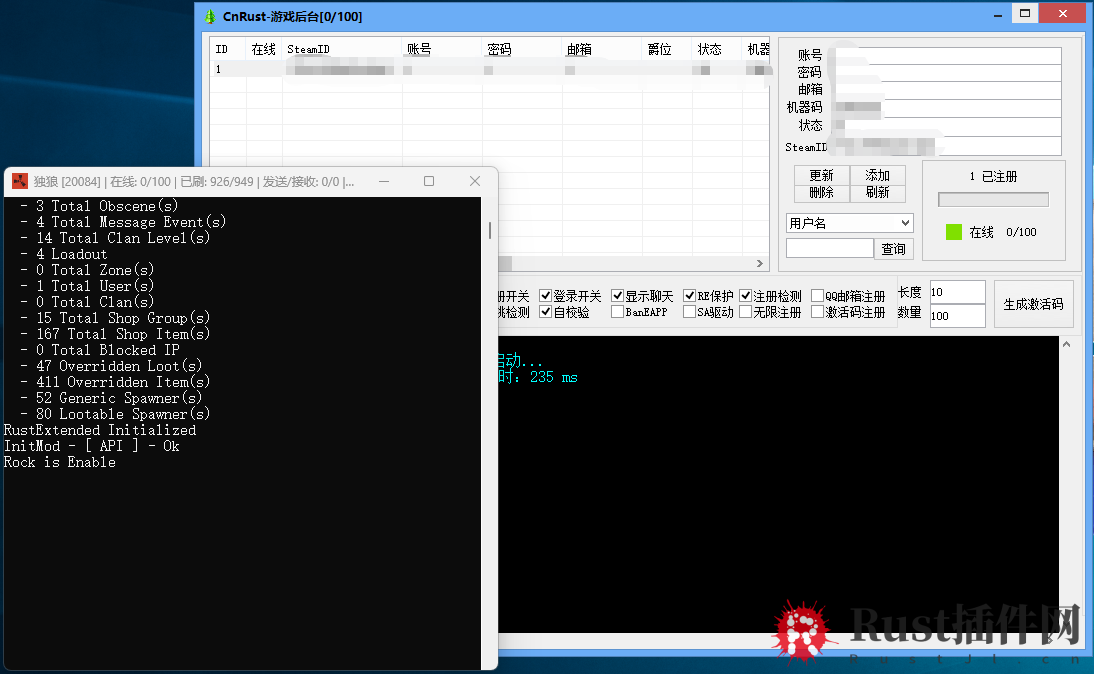Toggle the RE保护 checkbox
1094x674 pixels.
688,294
